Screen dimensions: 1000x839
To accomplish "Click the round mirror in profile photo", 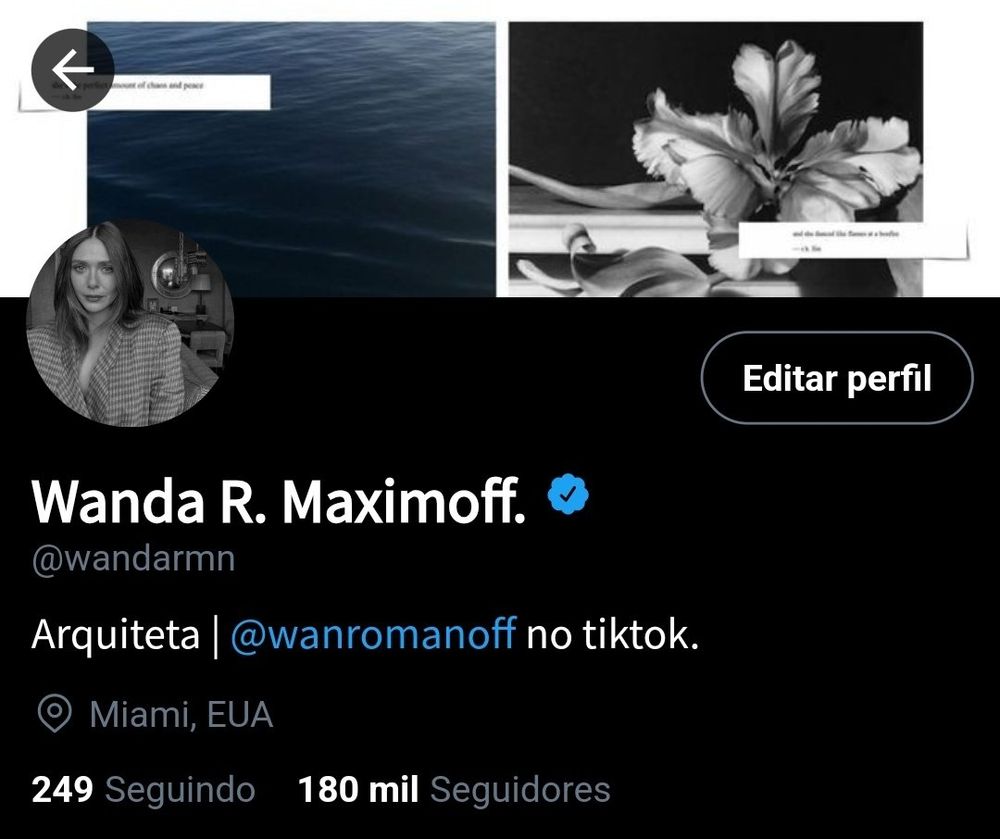I will 170,273.
